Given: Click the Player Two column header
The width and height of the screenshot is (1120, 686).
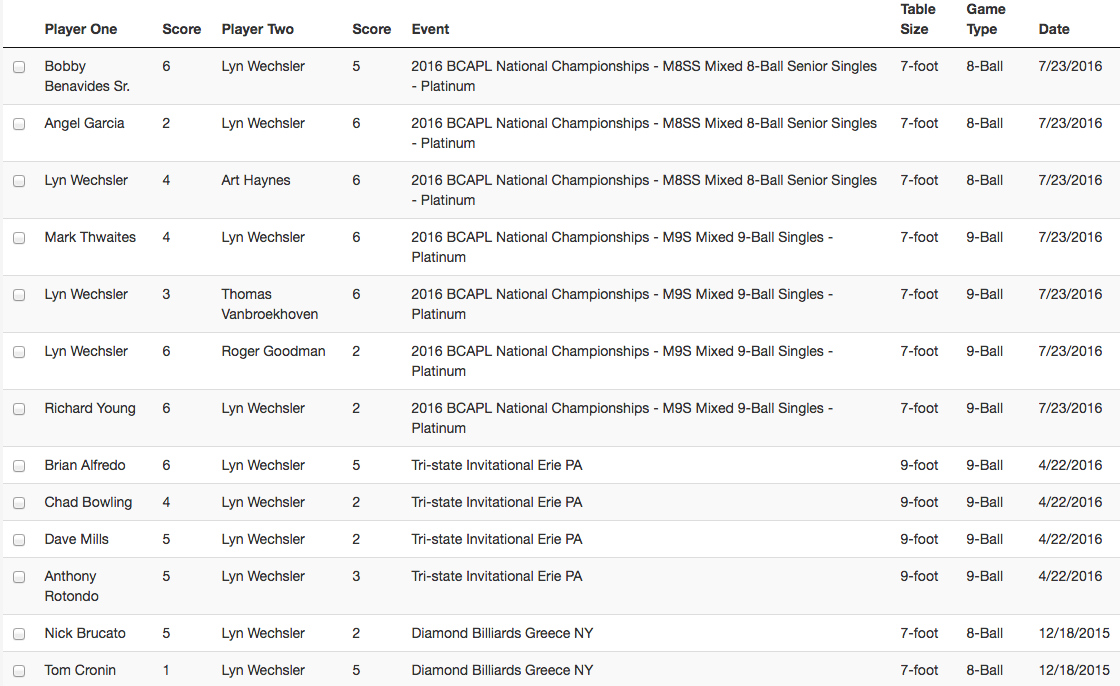Looking at the screenshot, I should click(257, 29).
